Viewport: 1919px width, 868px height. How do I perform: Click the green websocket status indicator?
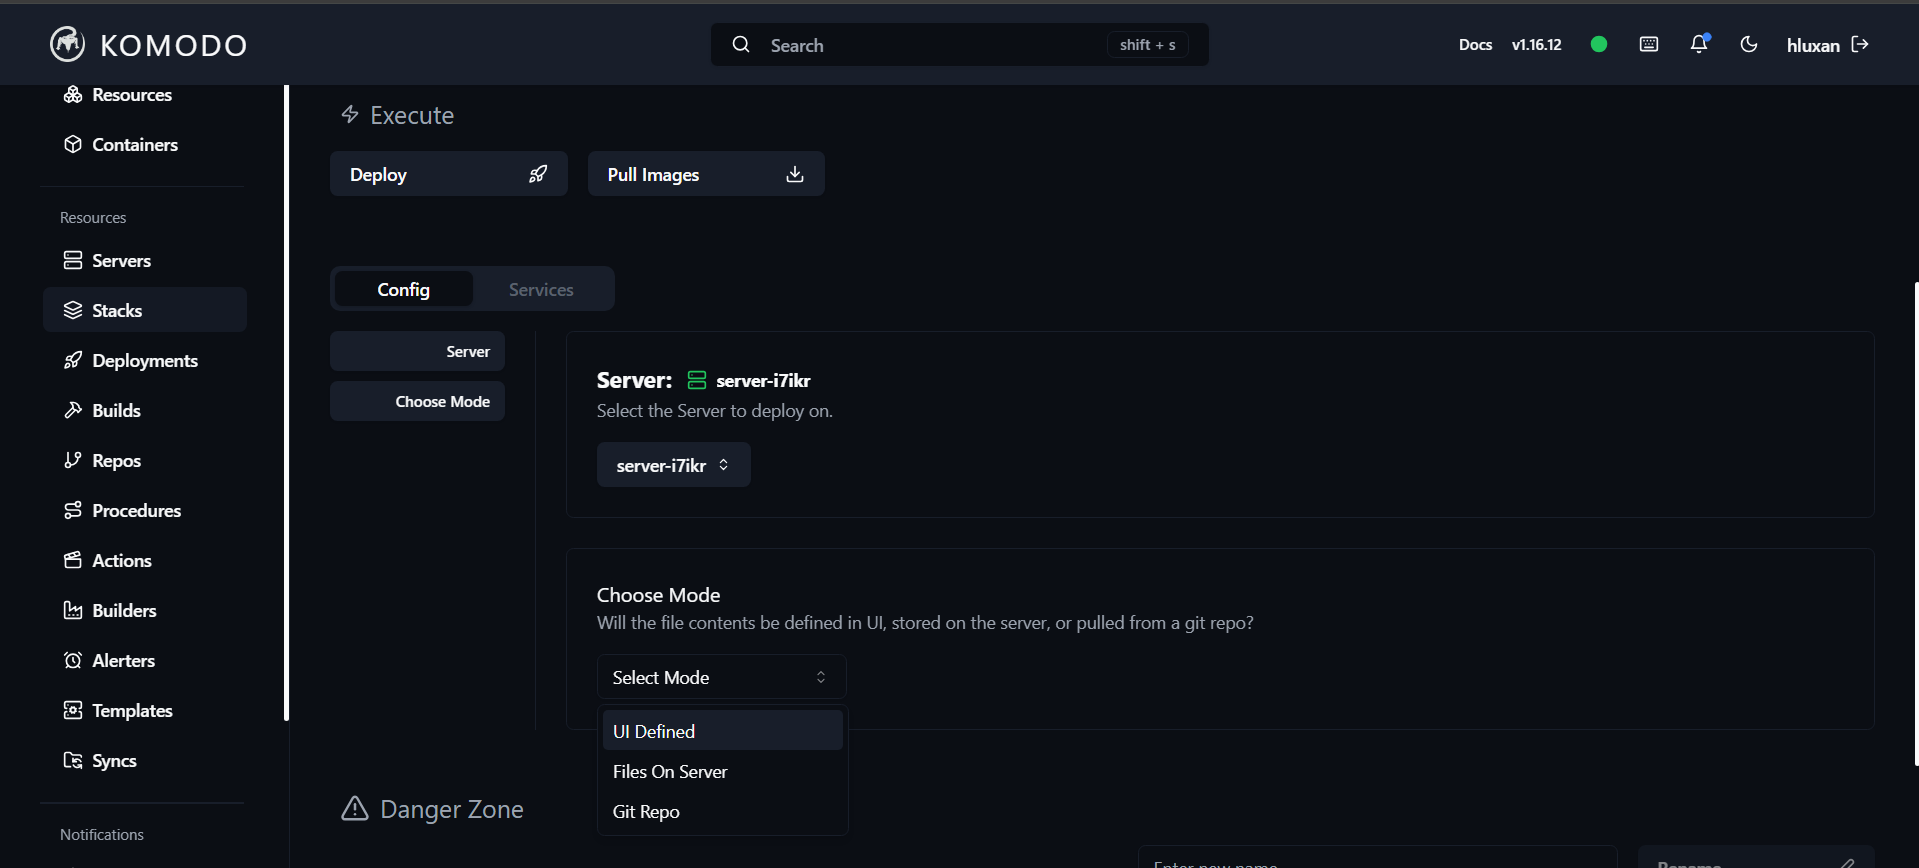(1599, 44)
